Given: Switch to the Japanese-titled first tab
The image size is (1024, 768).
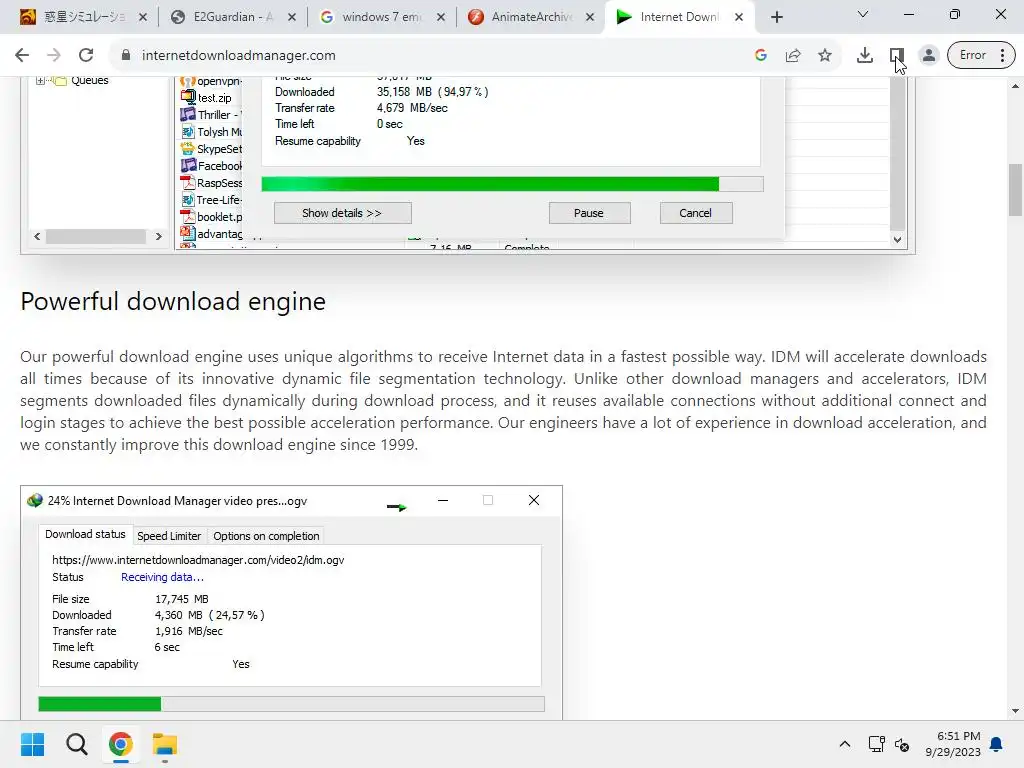Looking at the screenshot, I should (84, 17).
